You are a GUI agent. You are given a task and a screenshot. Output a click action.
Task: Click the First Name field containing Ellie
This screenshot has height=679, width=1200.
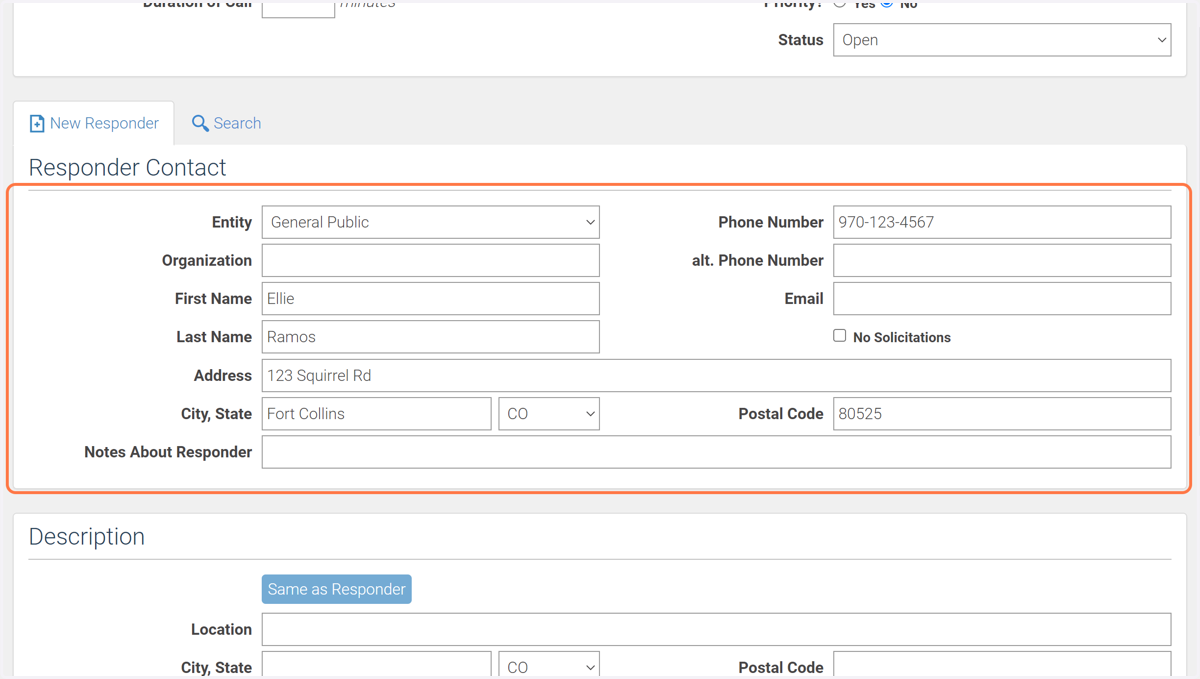tap(431, 298)
